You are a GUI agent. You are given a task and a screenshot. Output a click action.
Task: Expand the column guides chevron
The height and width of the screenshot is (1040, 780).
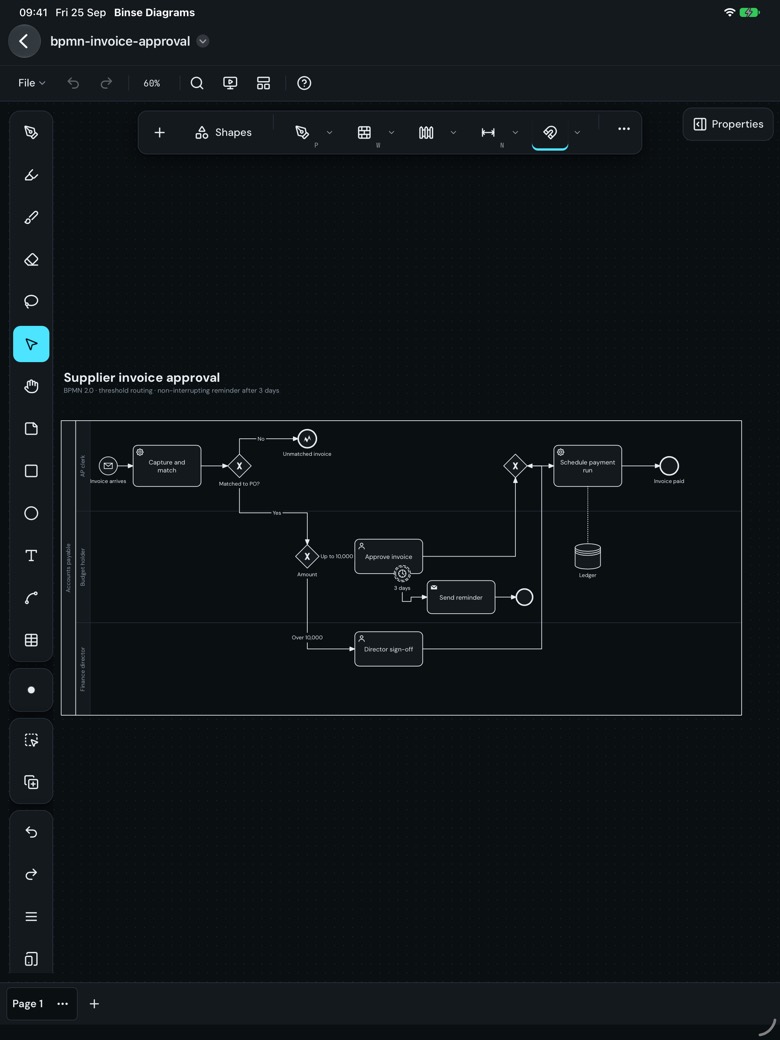point(453,133)
